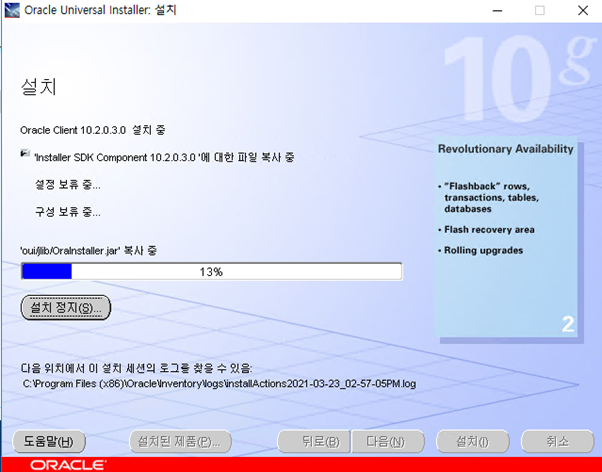Click the 설치(I) install button
602x472 pixels.
pyautogui.click(x=473, y=441)
